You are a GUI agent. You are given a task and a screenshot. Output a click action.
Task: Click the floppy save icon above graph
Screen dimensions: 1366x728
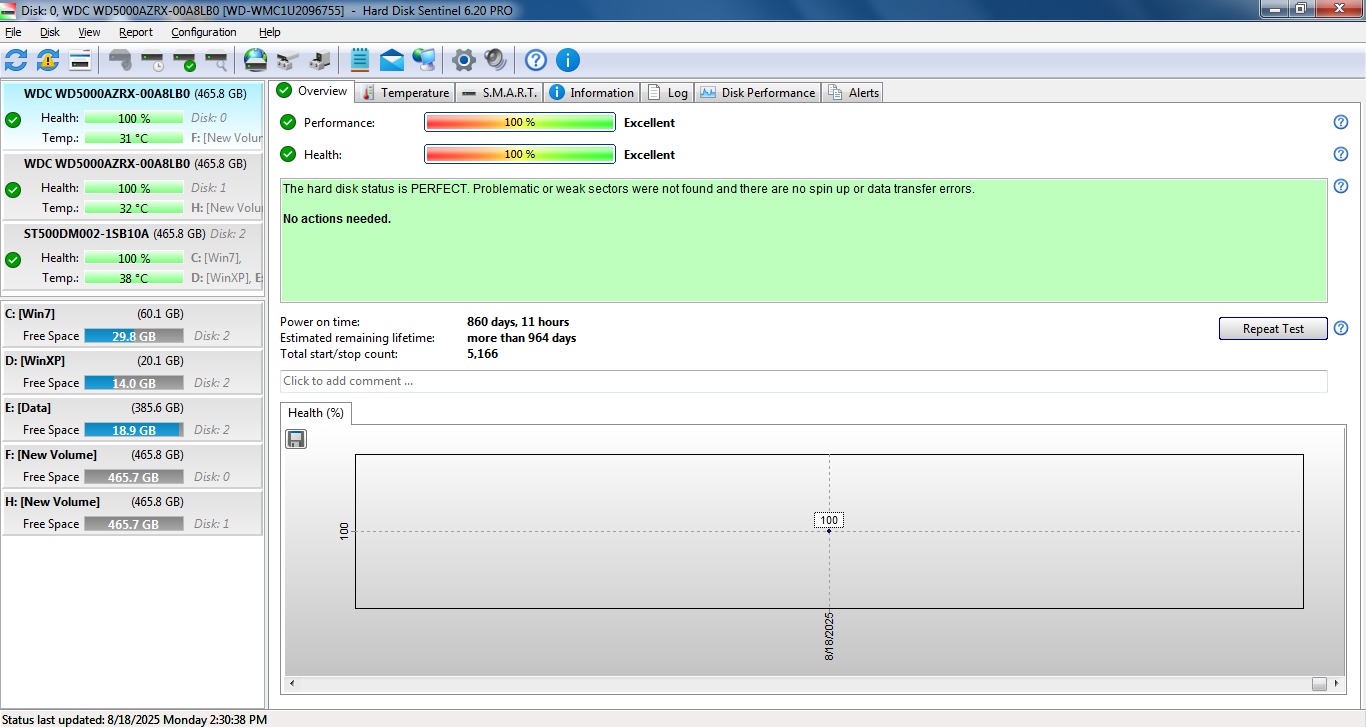click(296, 439)
